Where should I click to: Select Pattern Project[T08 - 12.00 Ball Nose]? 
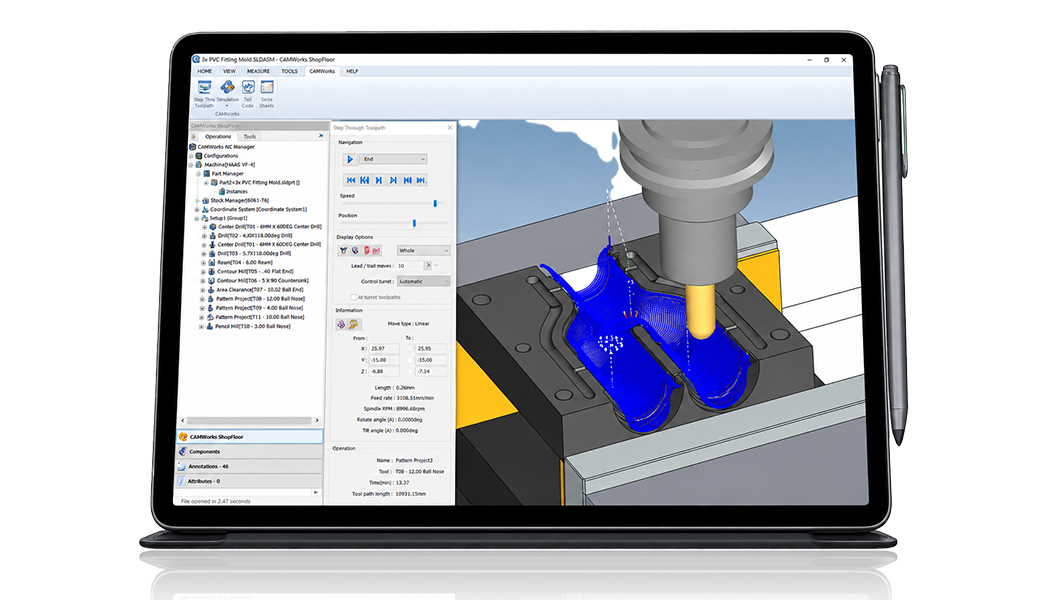click(260, 299)
